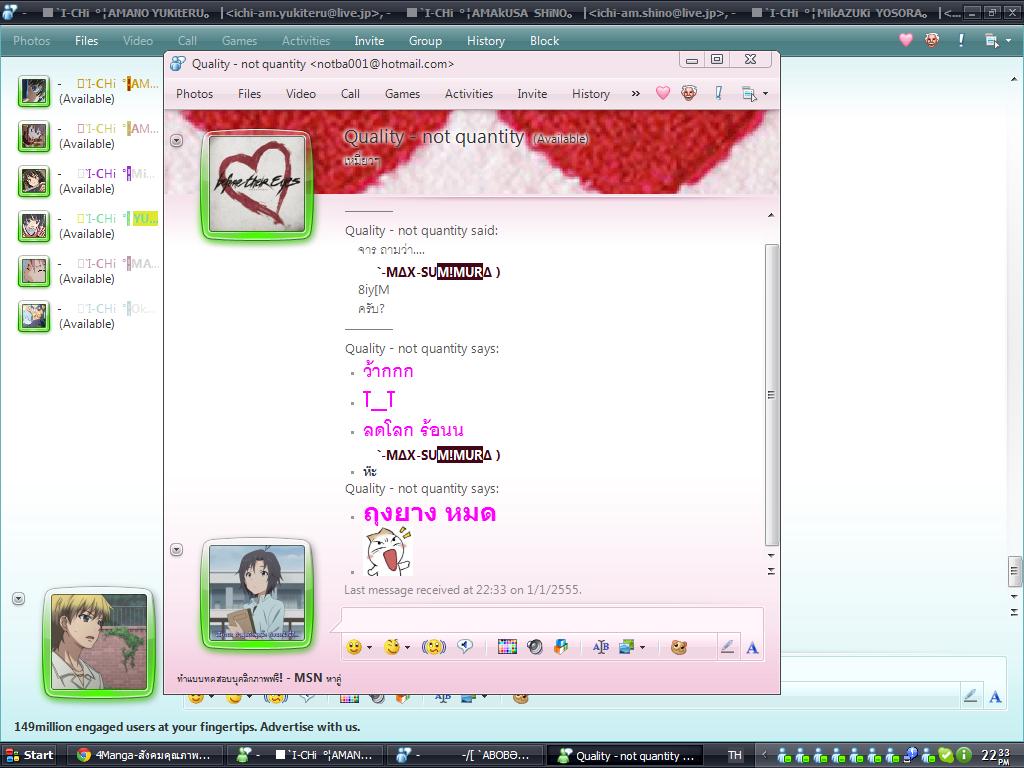
Task: Collapse your display picture in the group window
Action: tap(18, 599)
